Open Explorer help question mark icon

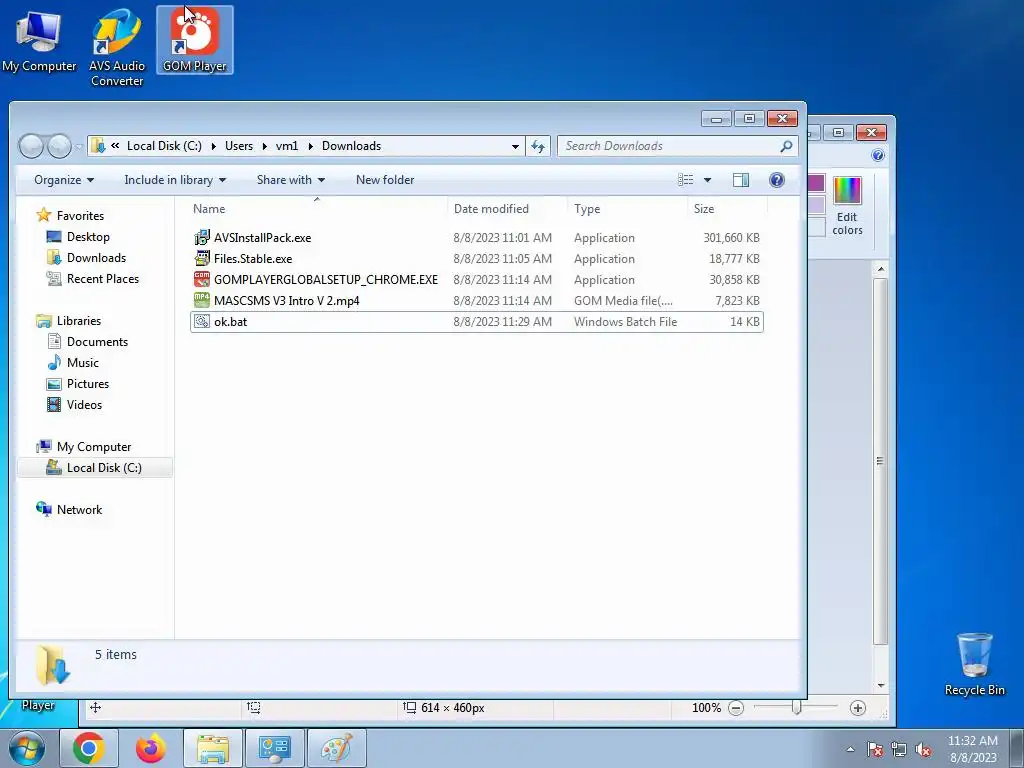pyautogui.click(x=776, y=180)
